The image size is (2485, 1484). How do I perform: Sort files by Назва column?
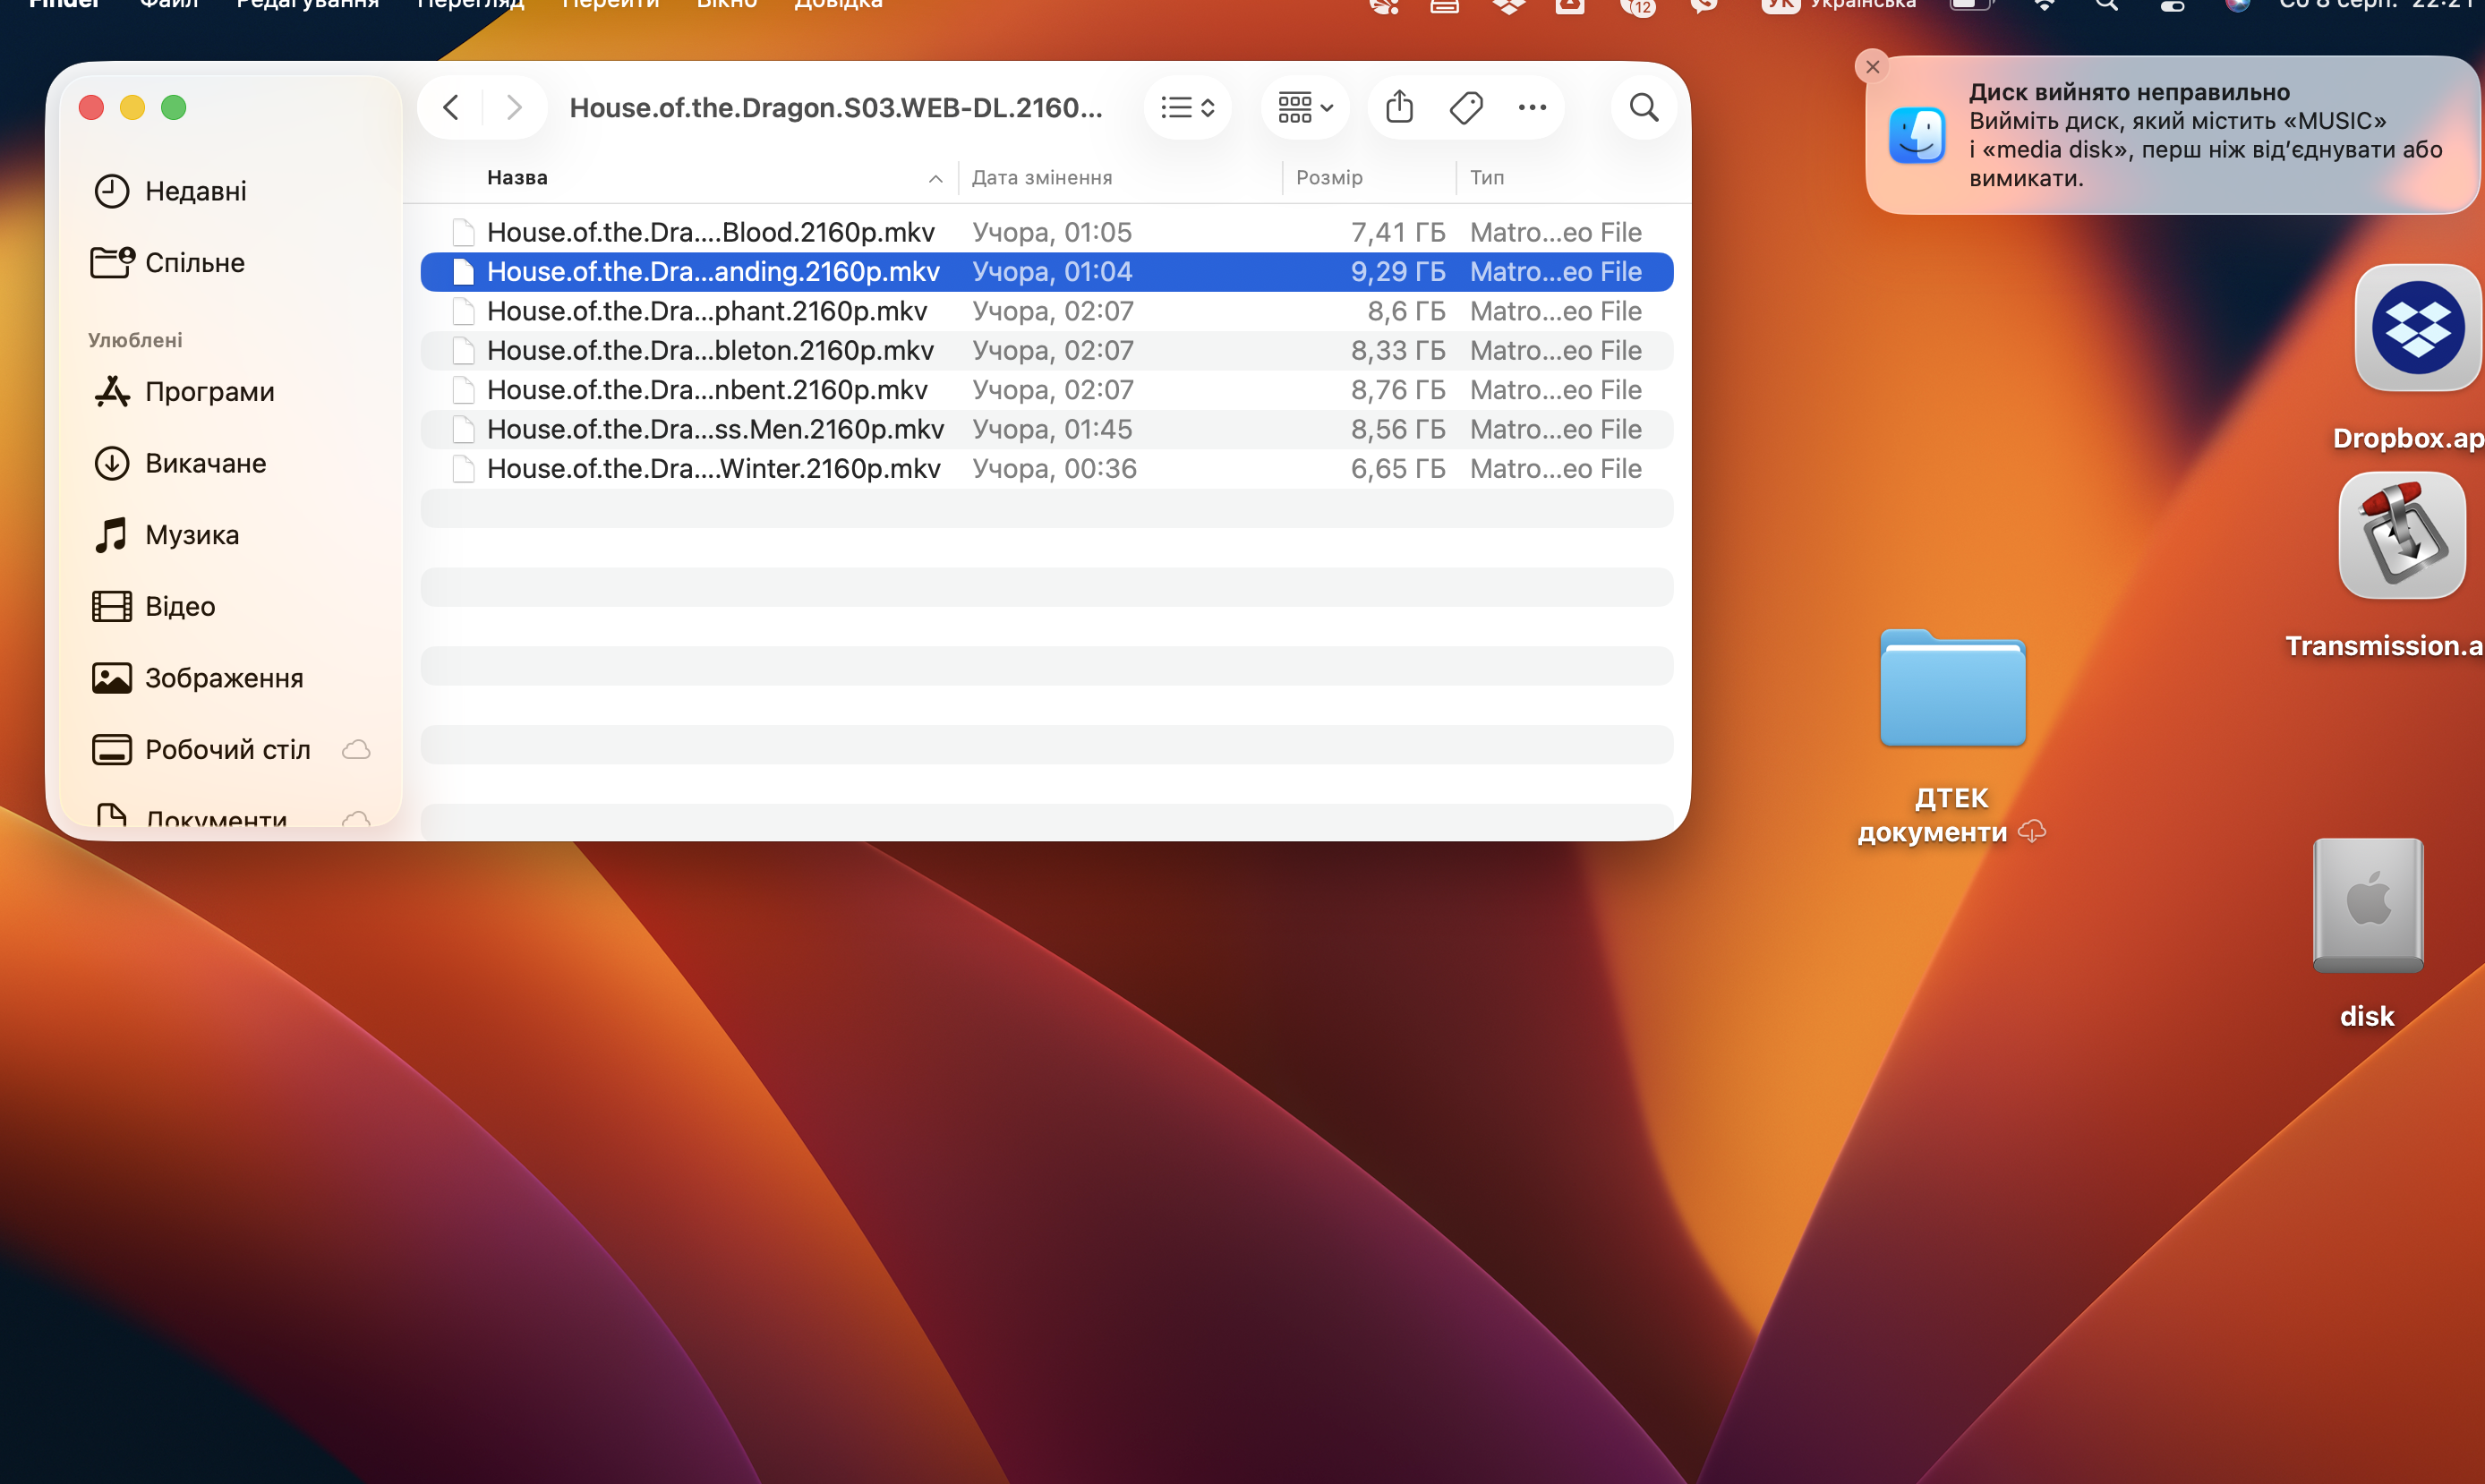(x=517, y=178)
